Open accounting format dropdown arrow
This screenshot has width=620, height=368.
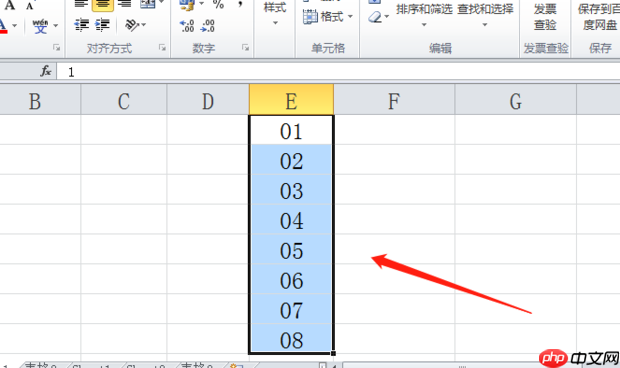[201, 4]
